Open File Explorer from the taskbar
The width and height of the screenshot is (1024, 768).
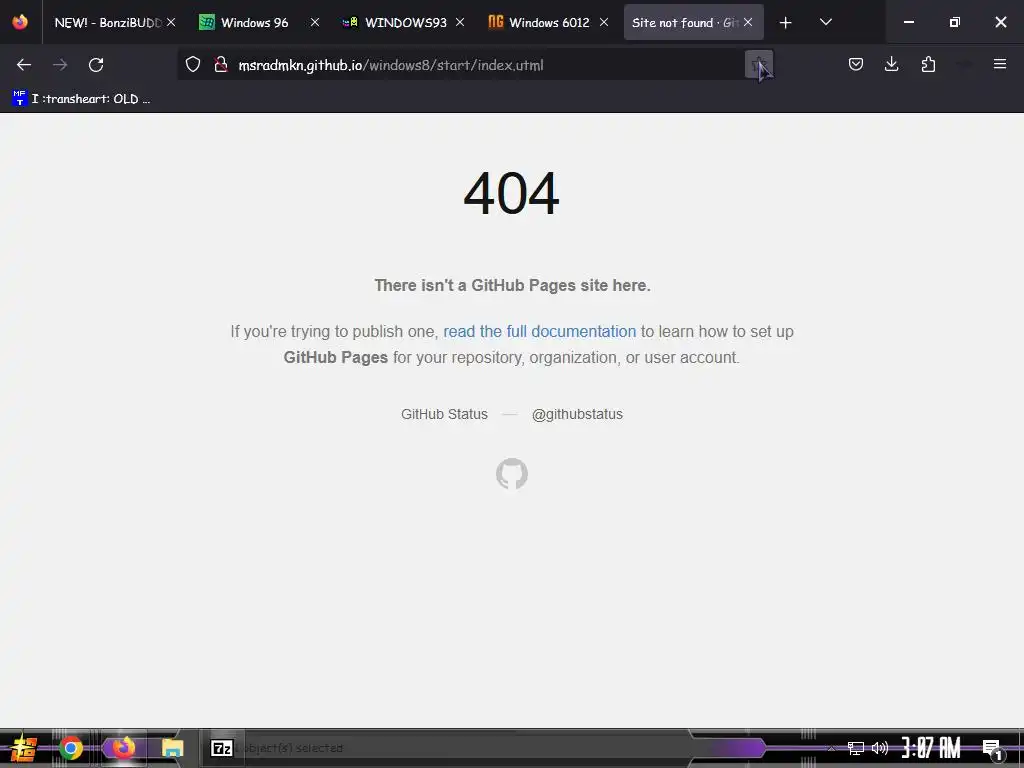pyautogui.click(x=172, y=748)
